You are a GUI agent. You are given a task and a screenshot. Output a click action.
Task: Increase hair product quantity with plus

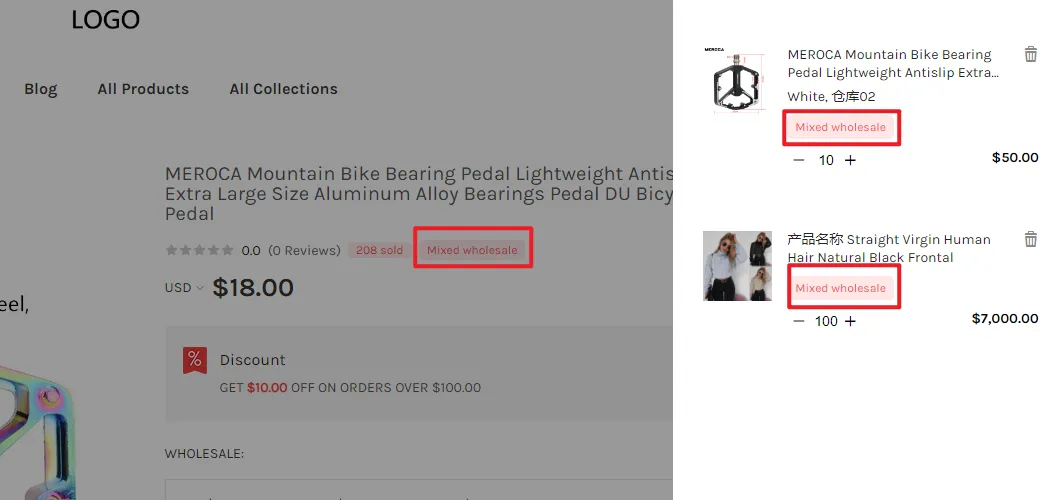point(851,321)
